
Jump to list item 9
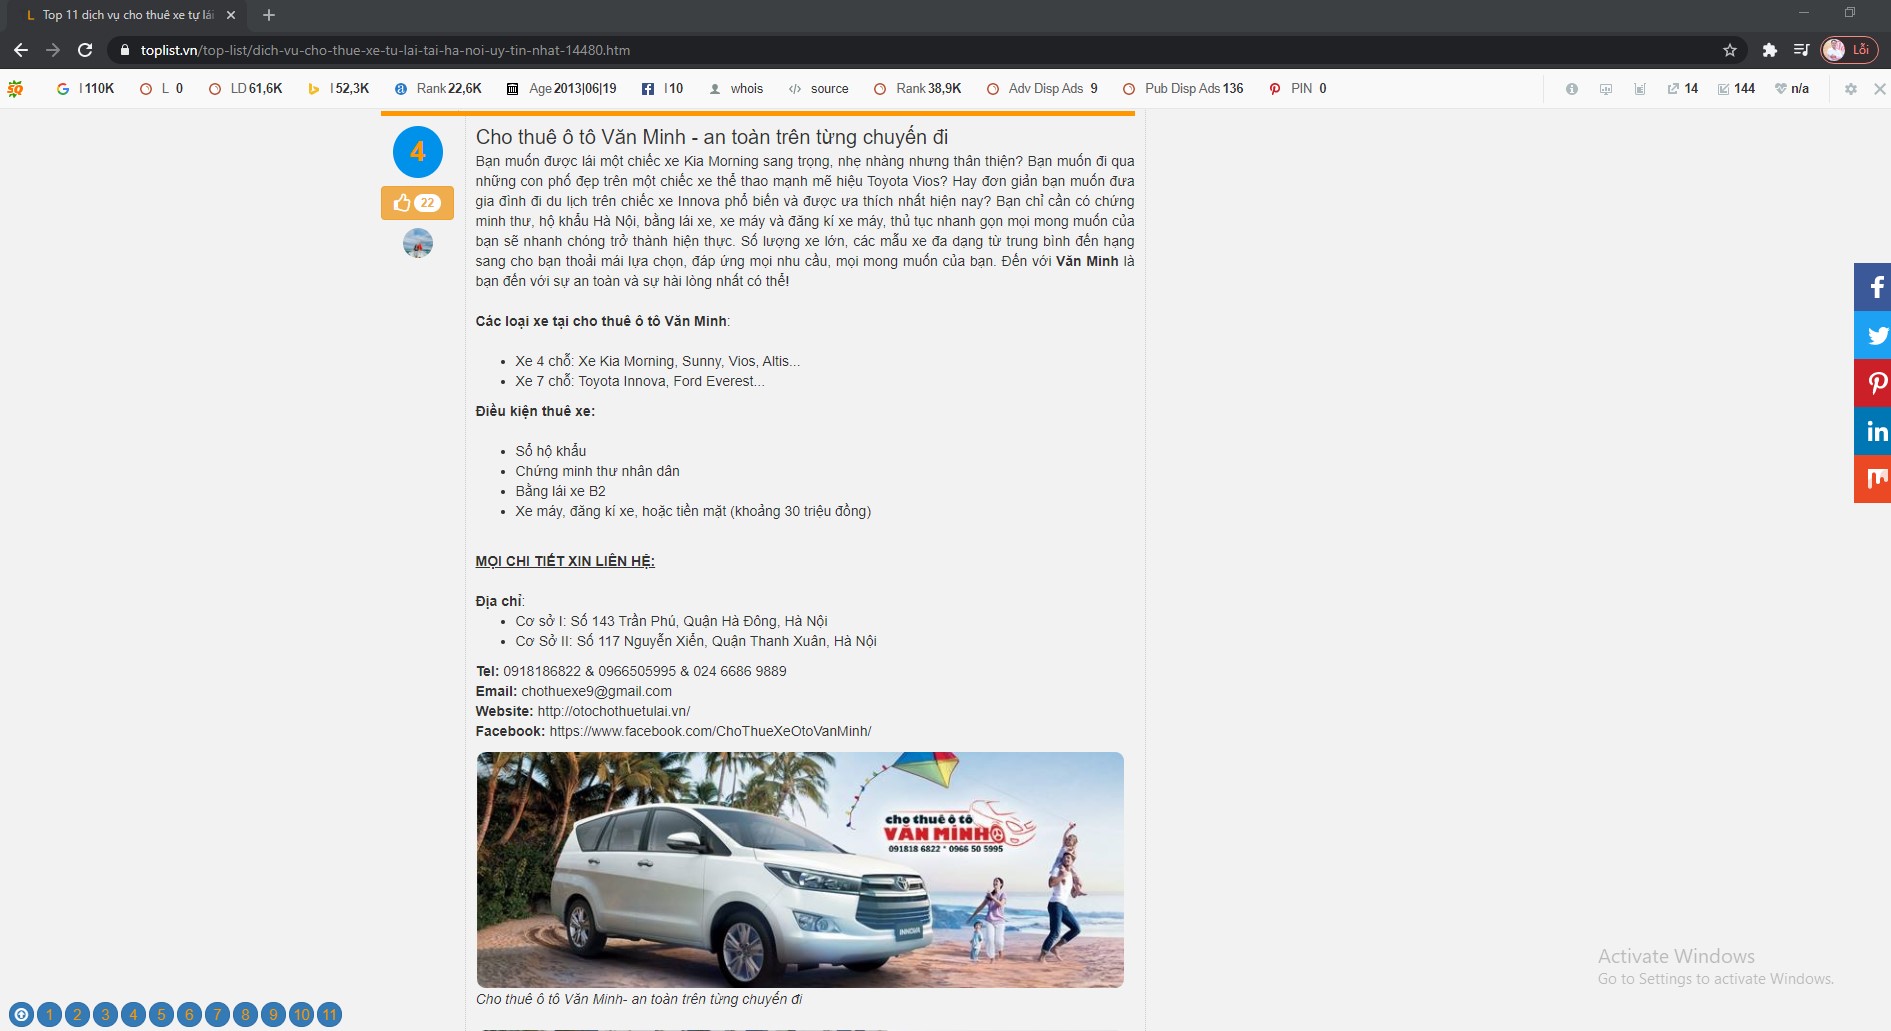point(273,1015)
